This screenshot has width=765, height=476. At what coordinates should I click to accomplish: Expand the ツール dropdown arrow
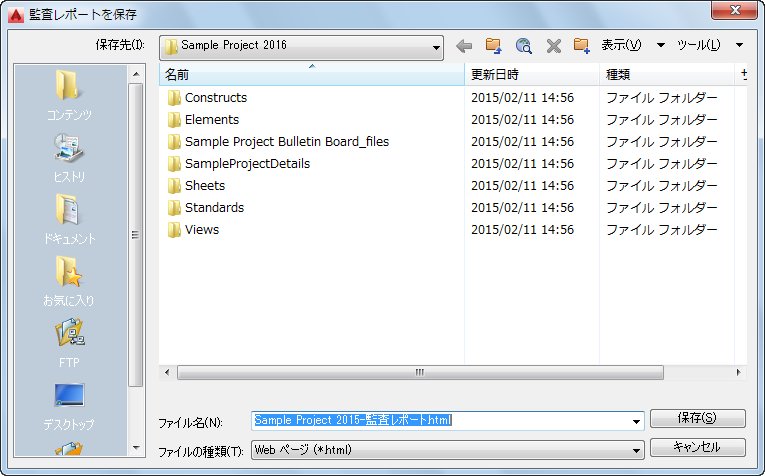tap(740, 45)
